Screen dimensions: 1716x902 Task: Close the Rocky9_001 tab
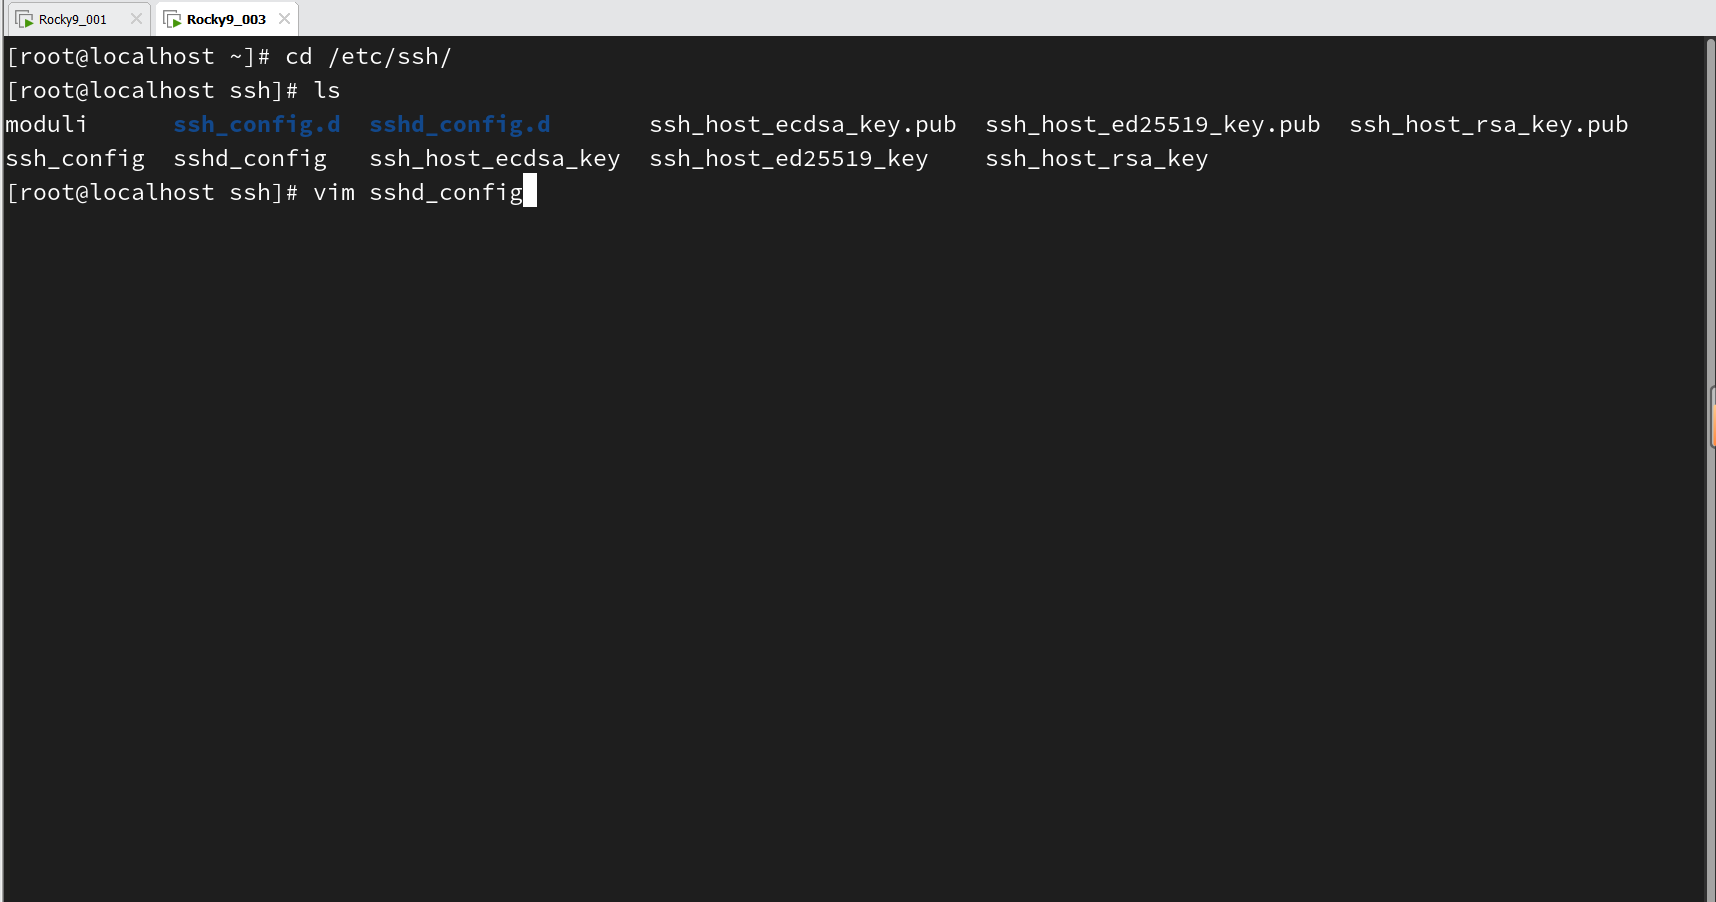(x=136, y=18)
